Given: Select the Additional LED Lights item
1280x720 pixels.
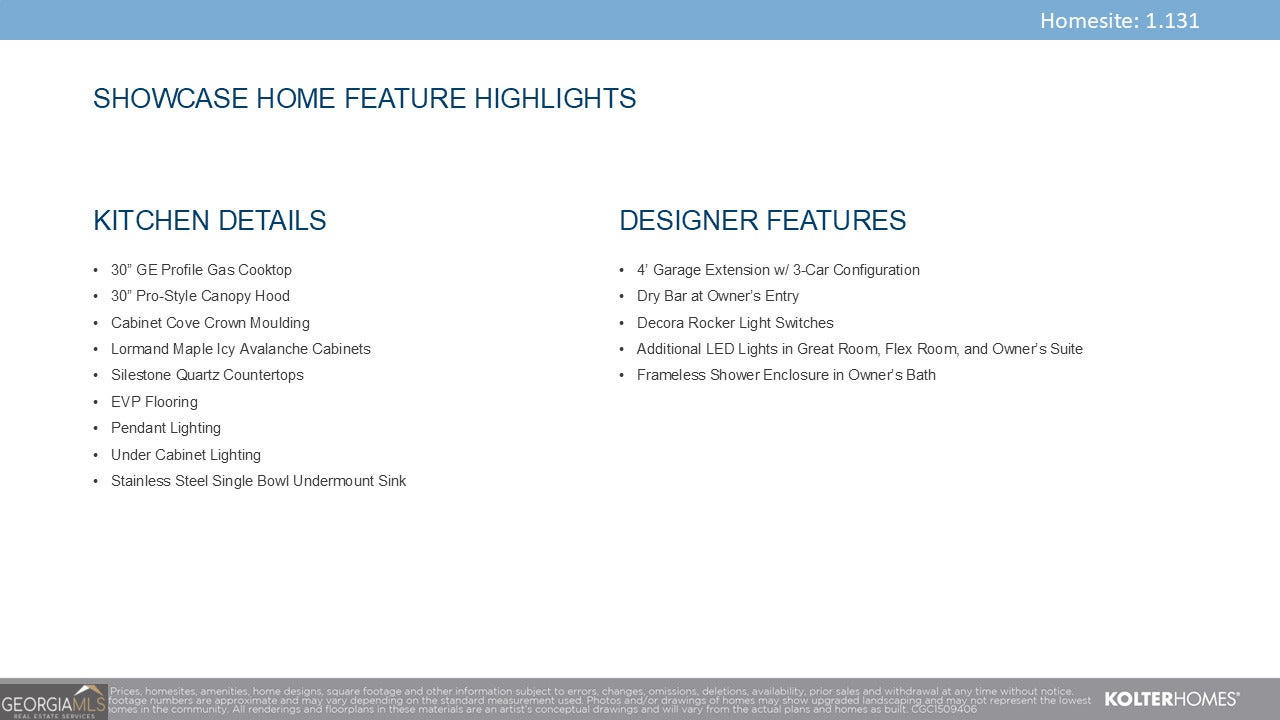Looking at the screenshot, I should click(859, 349).
